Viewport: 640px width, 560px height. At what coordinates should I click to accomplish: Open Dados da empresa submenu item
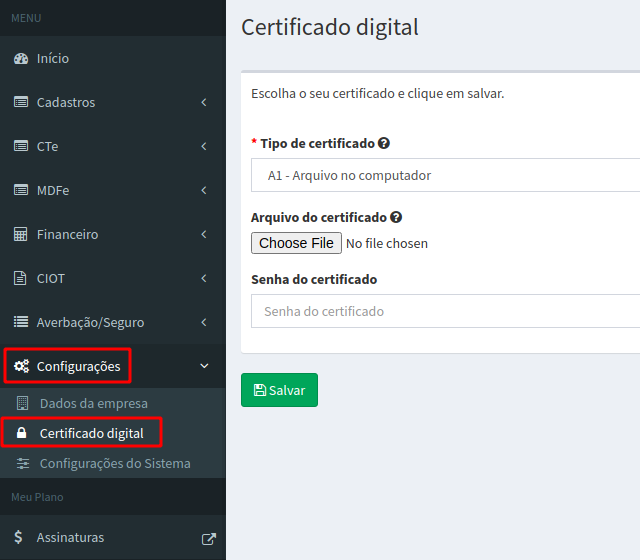(93, 403)
